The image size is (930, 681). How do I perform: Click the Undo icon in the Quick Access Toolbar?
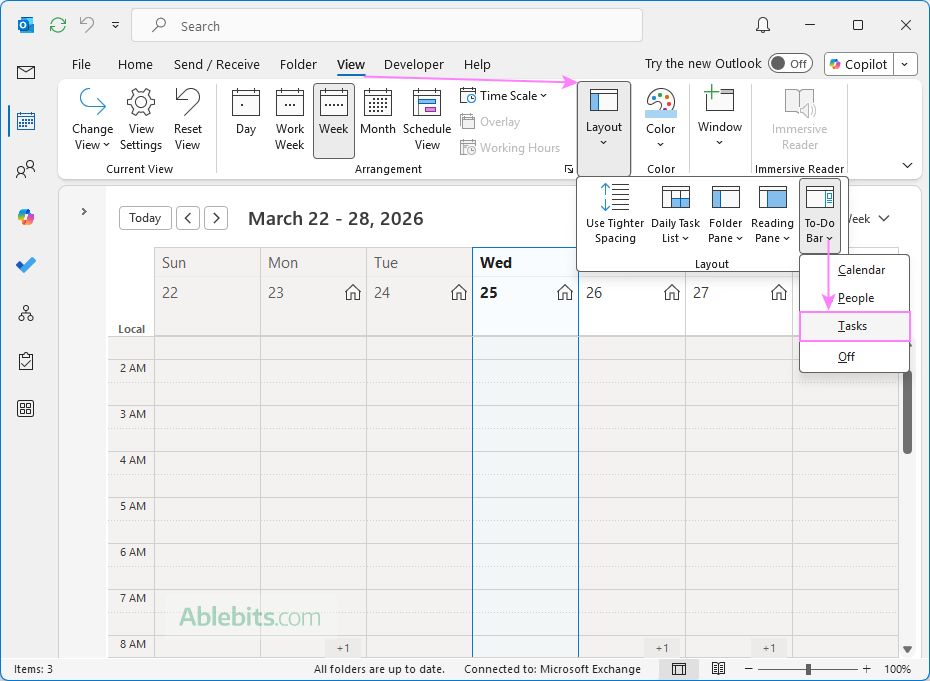[x=89, y=25]
